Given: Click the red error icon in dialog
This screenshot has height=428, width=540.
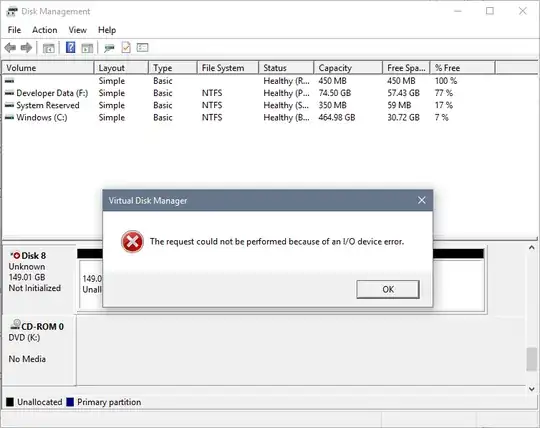Looking at the screenshot, I should (x=132, y=241).
